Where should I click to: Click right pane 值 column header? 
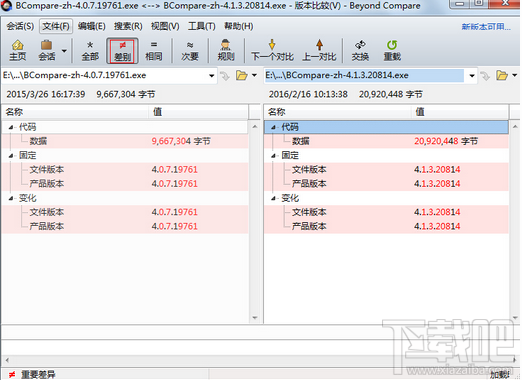pos(460,112)
